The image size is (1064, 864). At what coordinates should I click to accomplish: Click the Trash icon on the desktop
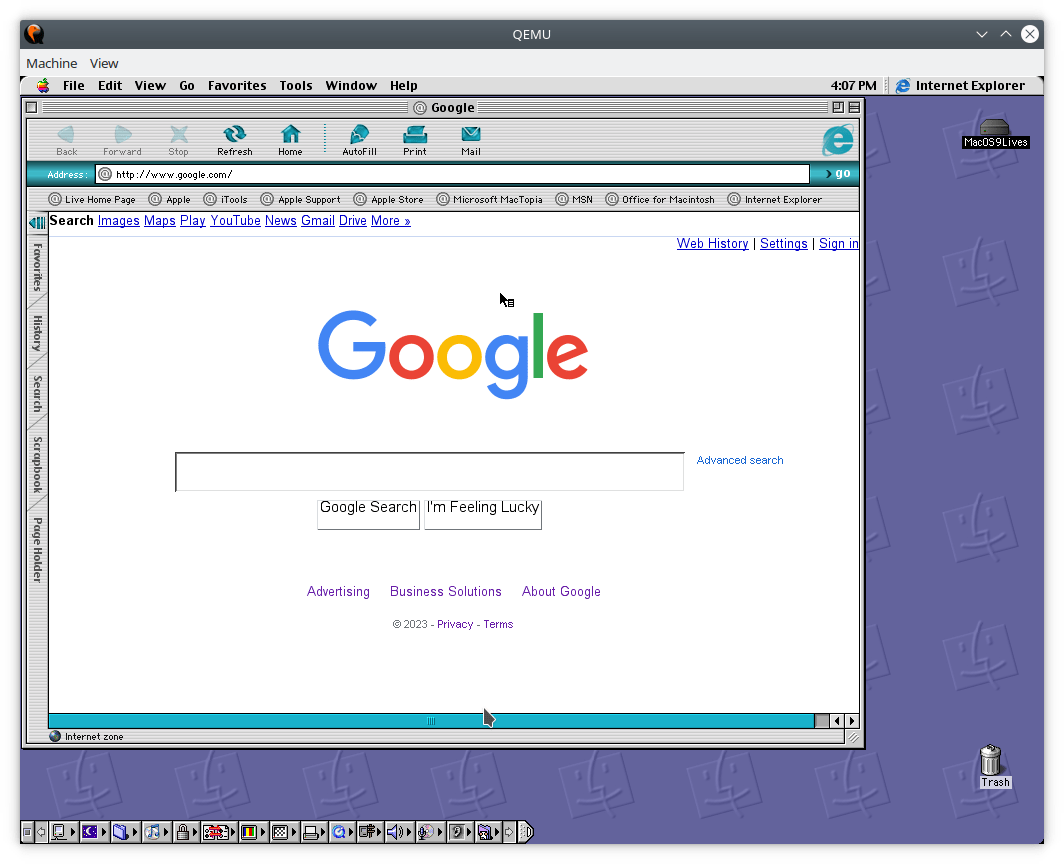(x=993, y=764)
